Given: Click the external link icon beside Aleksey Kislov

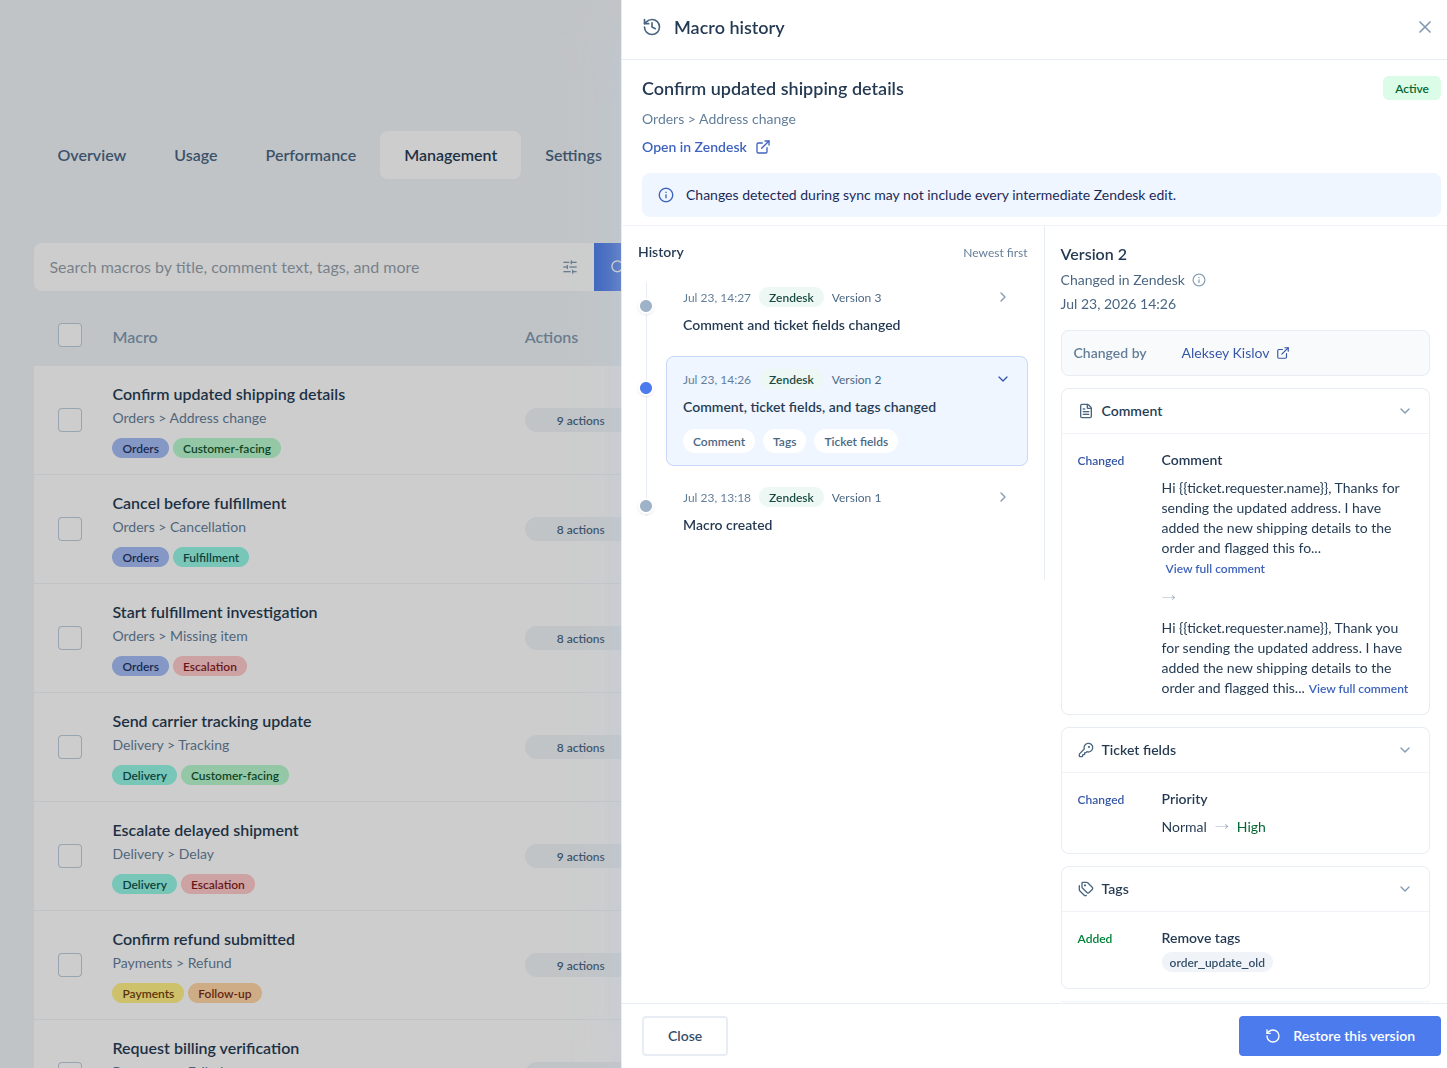Looking at the screenshot, I should (x=1283, y=353).
